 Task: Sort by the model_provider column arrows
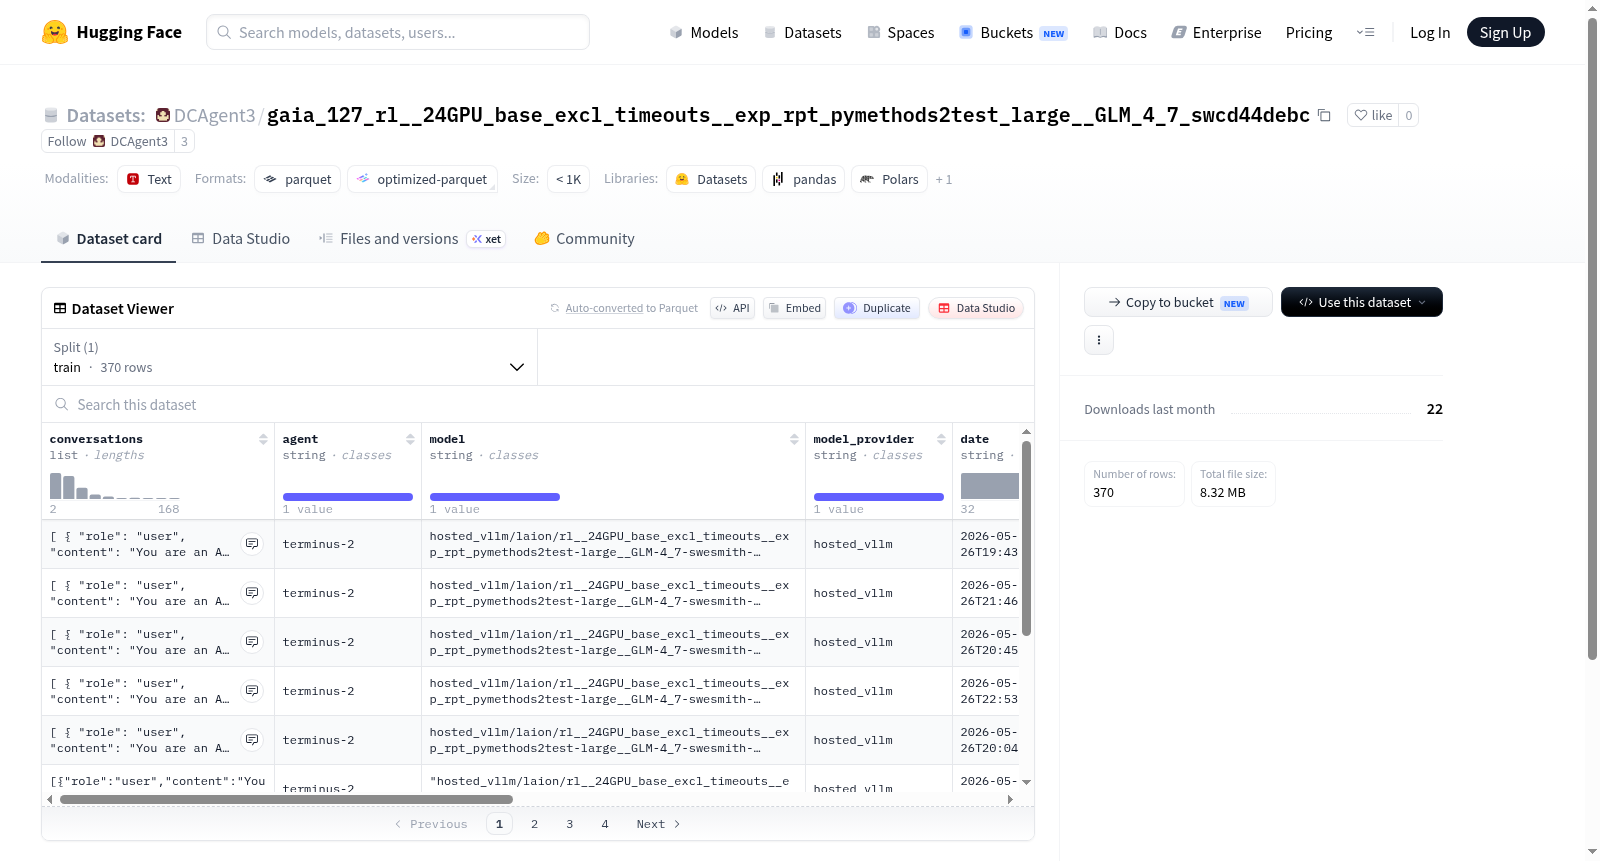(x=941, y=439)
